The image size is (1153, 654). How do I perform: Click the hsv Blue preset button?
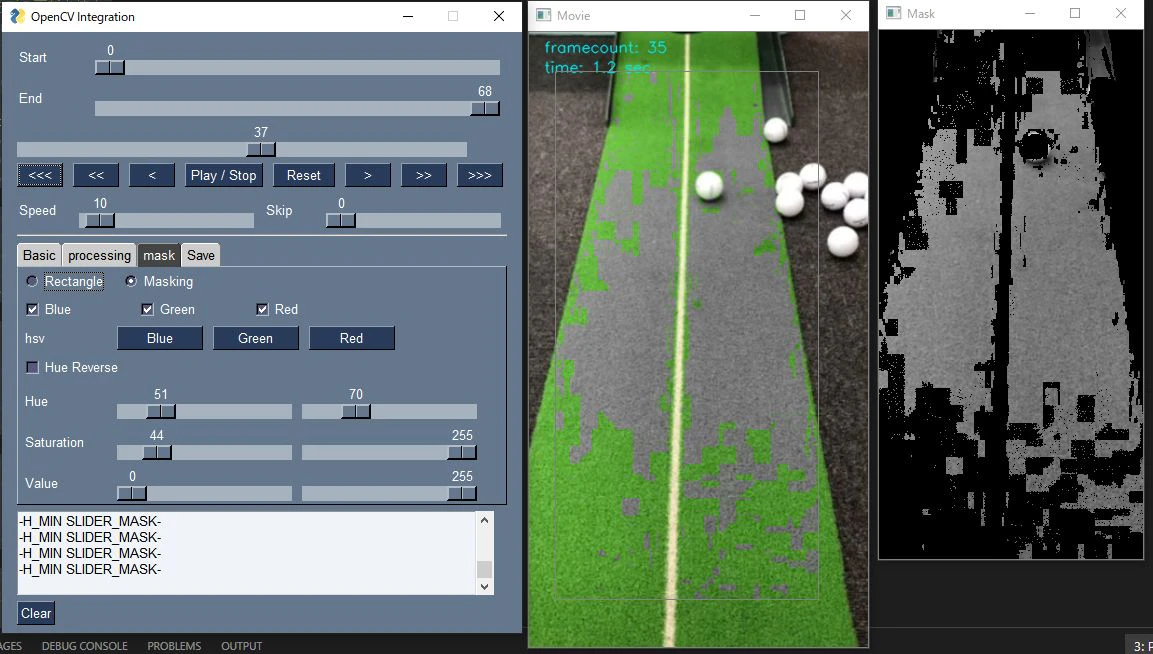(x=160, y=338)
